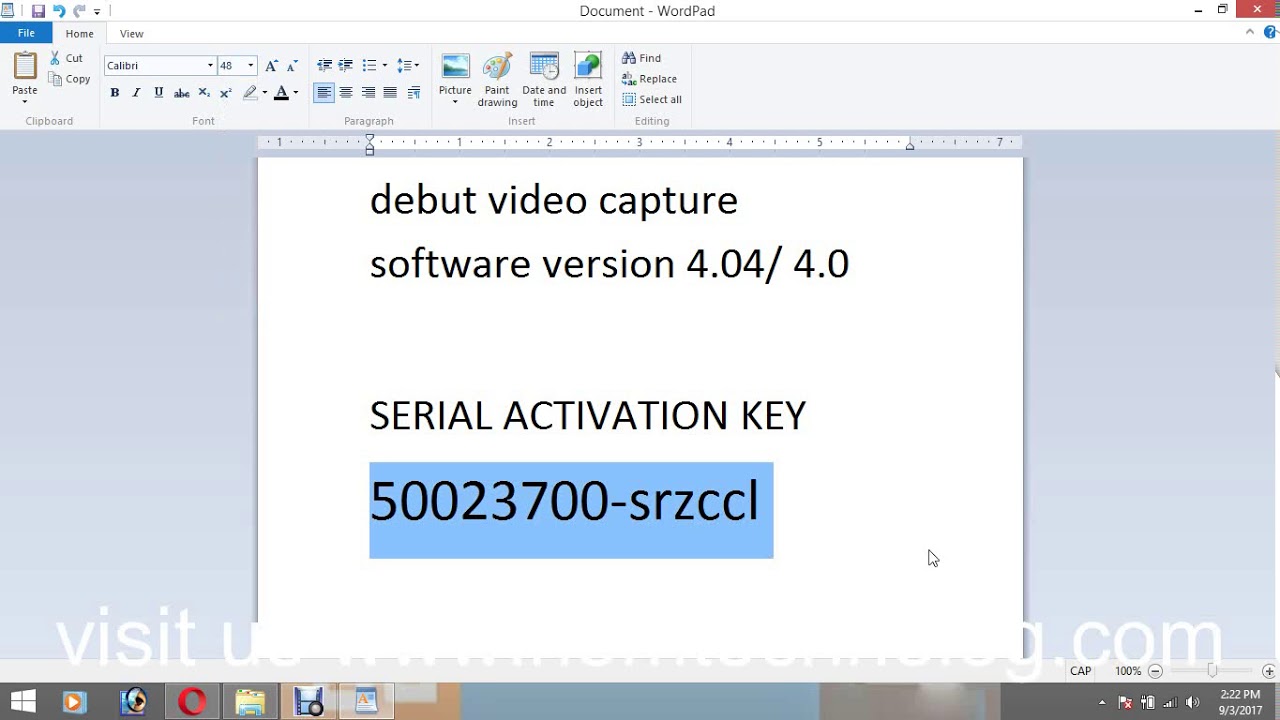This screenshot has width=1280, height=720.
Task: Open Opera browser from taskbar
Action: click(x=192, y=702)
